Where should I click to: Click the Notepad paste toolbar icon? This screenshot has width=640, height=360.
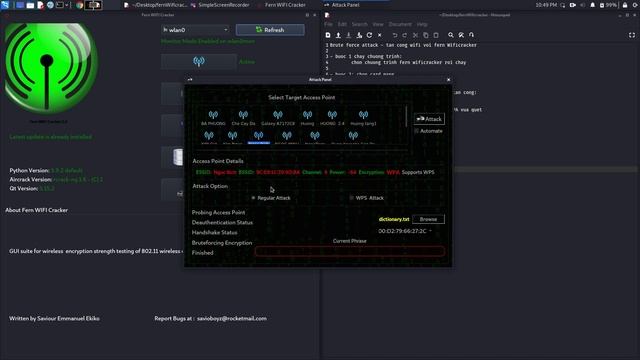436,35
